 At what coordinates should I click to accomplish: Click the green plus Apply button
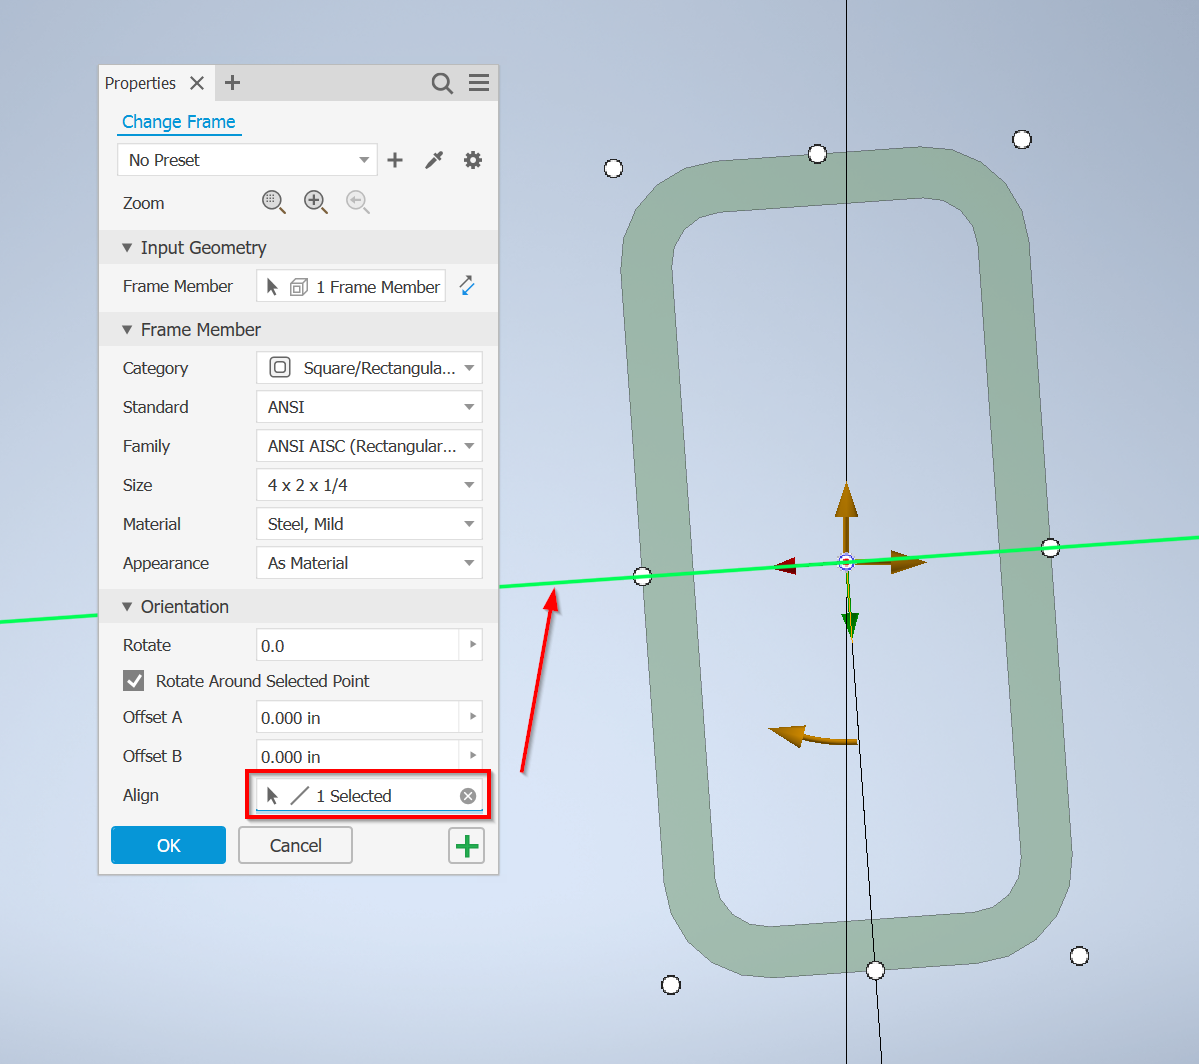[466, 846]
